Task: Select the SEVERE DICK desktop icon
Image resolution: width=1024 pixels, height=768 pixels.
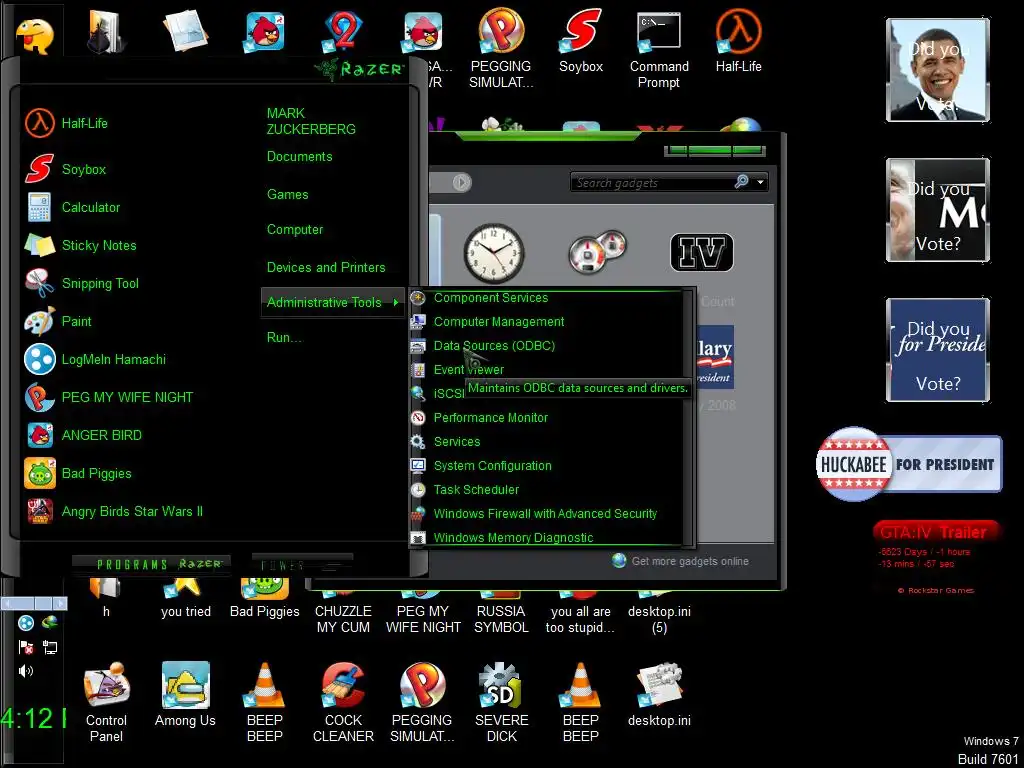Action: [x=502, y=703]
